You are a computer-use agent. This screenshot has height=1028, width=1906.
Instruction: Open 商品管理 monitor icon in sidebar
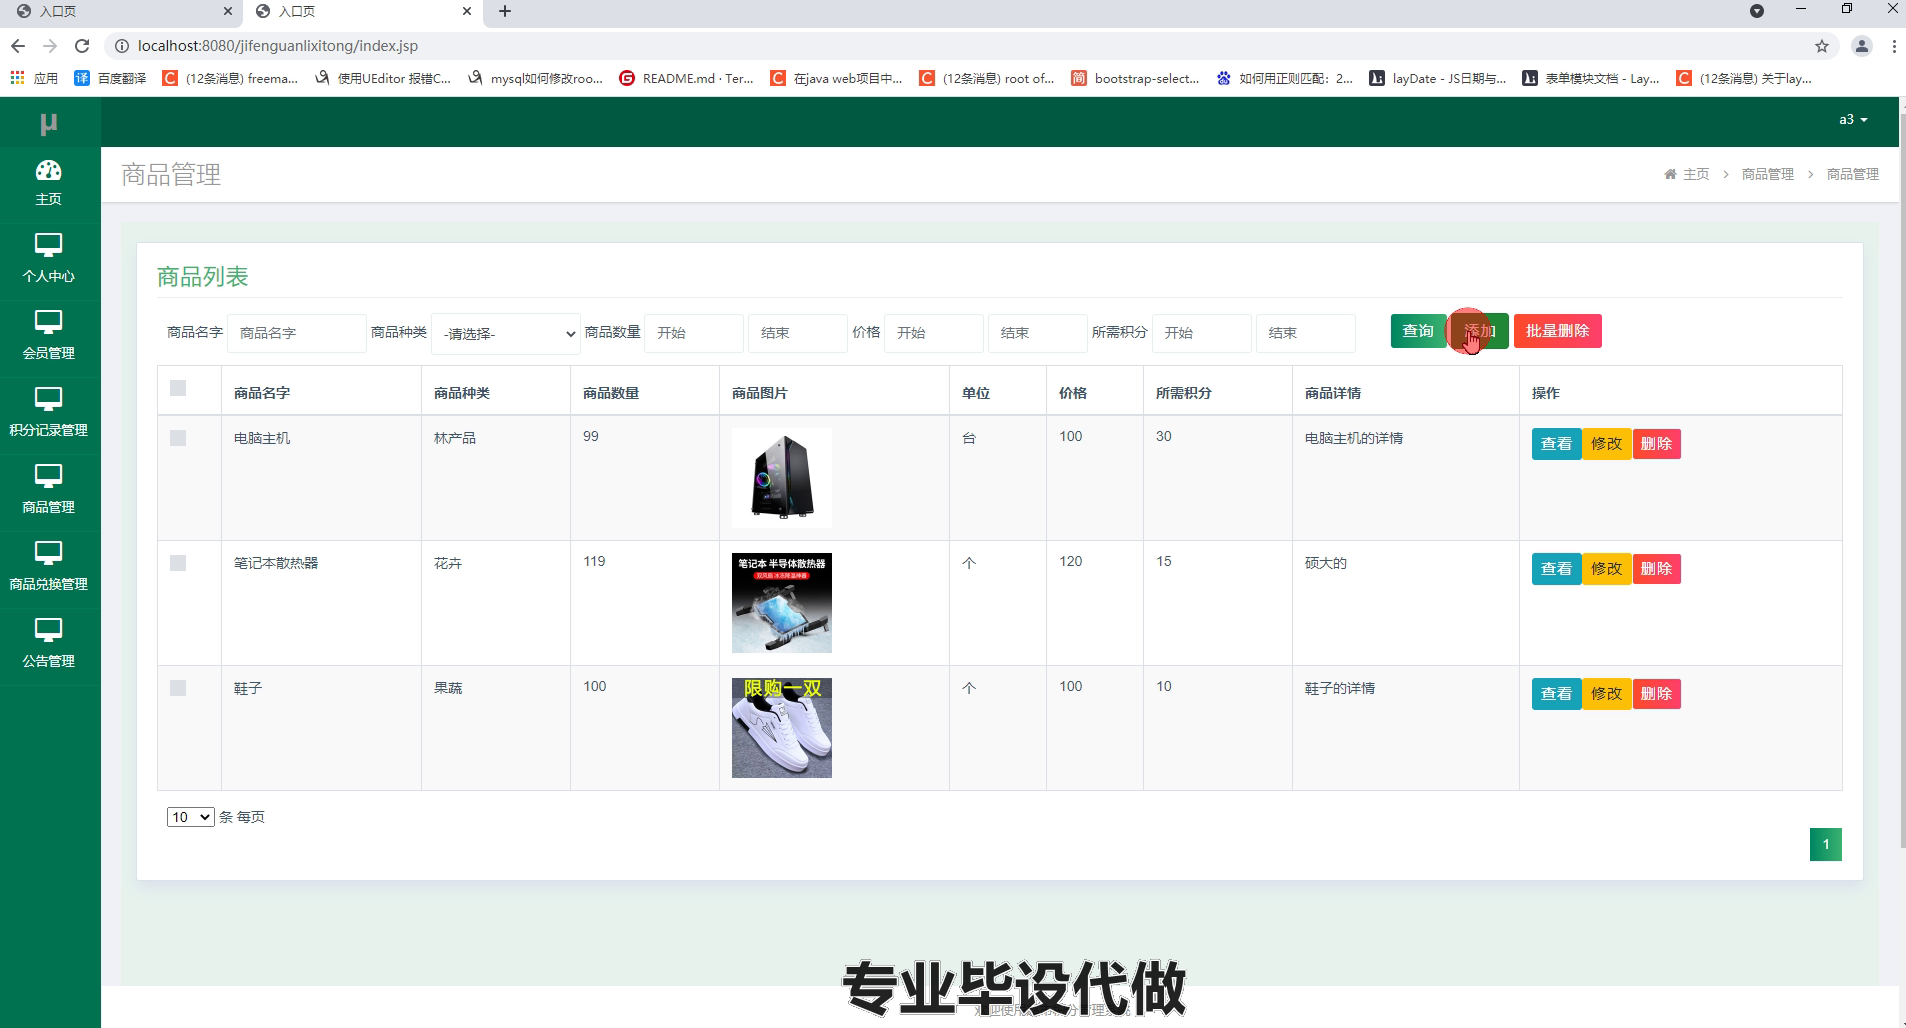point(48,476)
